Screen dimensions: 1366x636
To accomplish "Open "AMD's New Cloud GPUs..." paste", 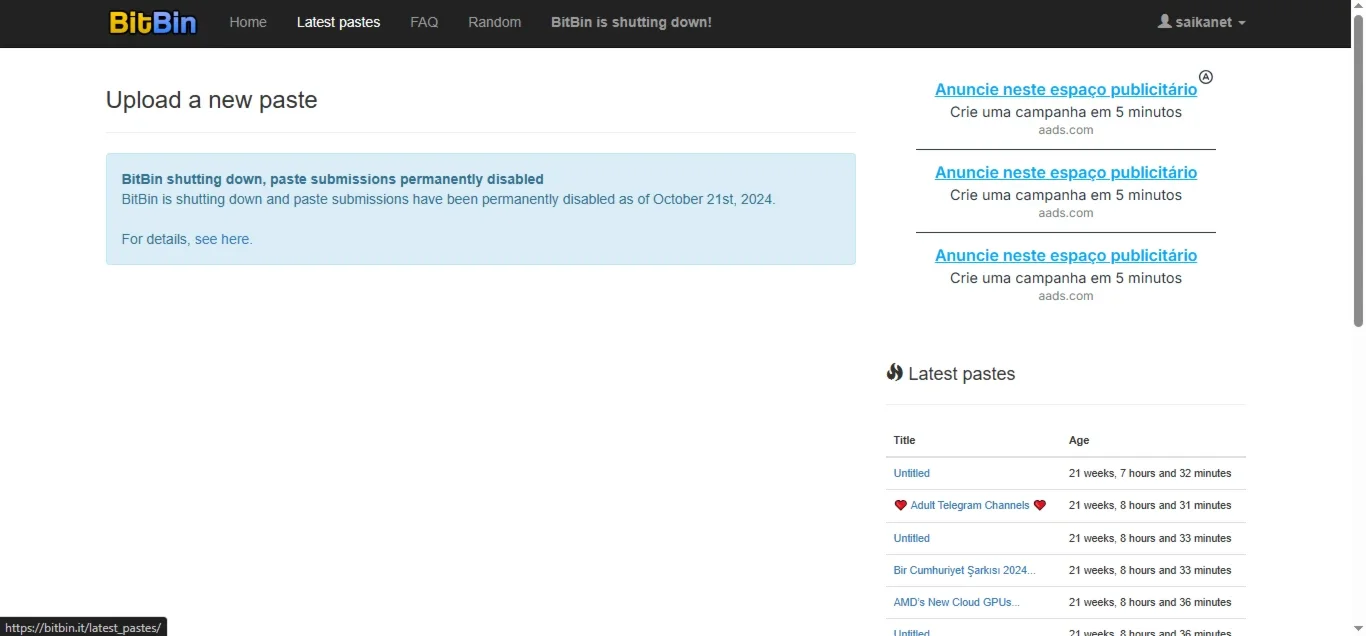I will (957, 602).
